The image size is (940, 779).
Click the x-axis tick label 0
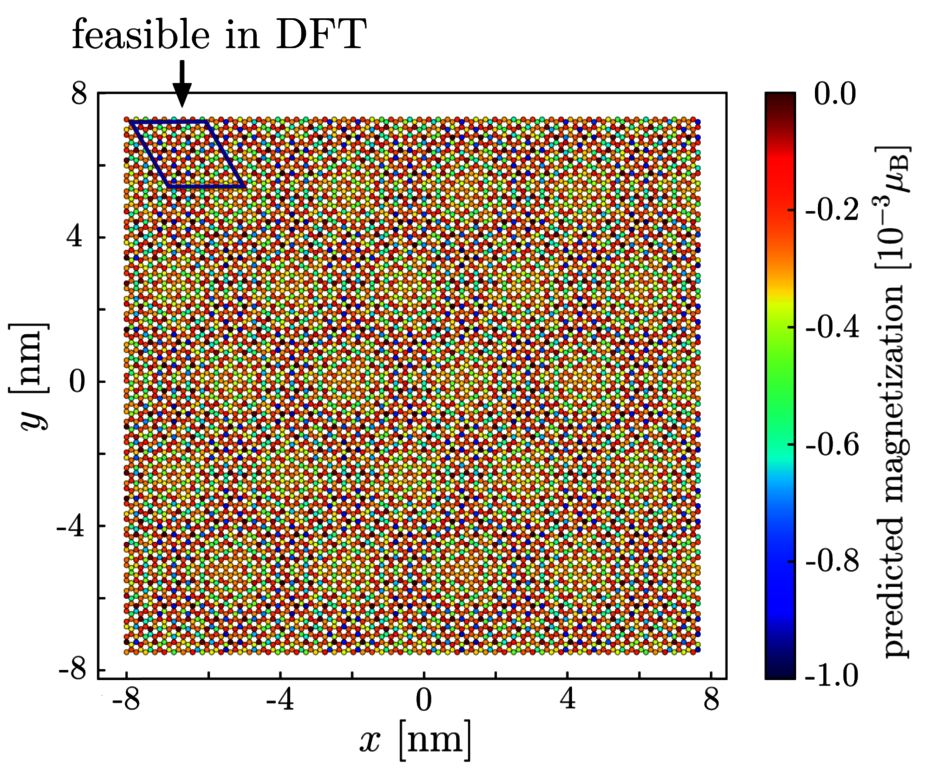(x=424, y=700)
